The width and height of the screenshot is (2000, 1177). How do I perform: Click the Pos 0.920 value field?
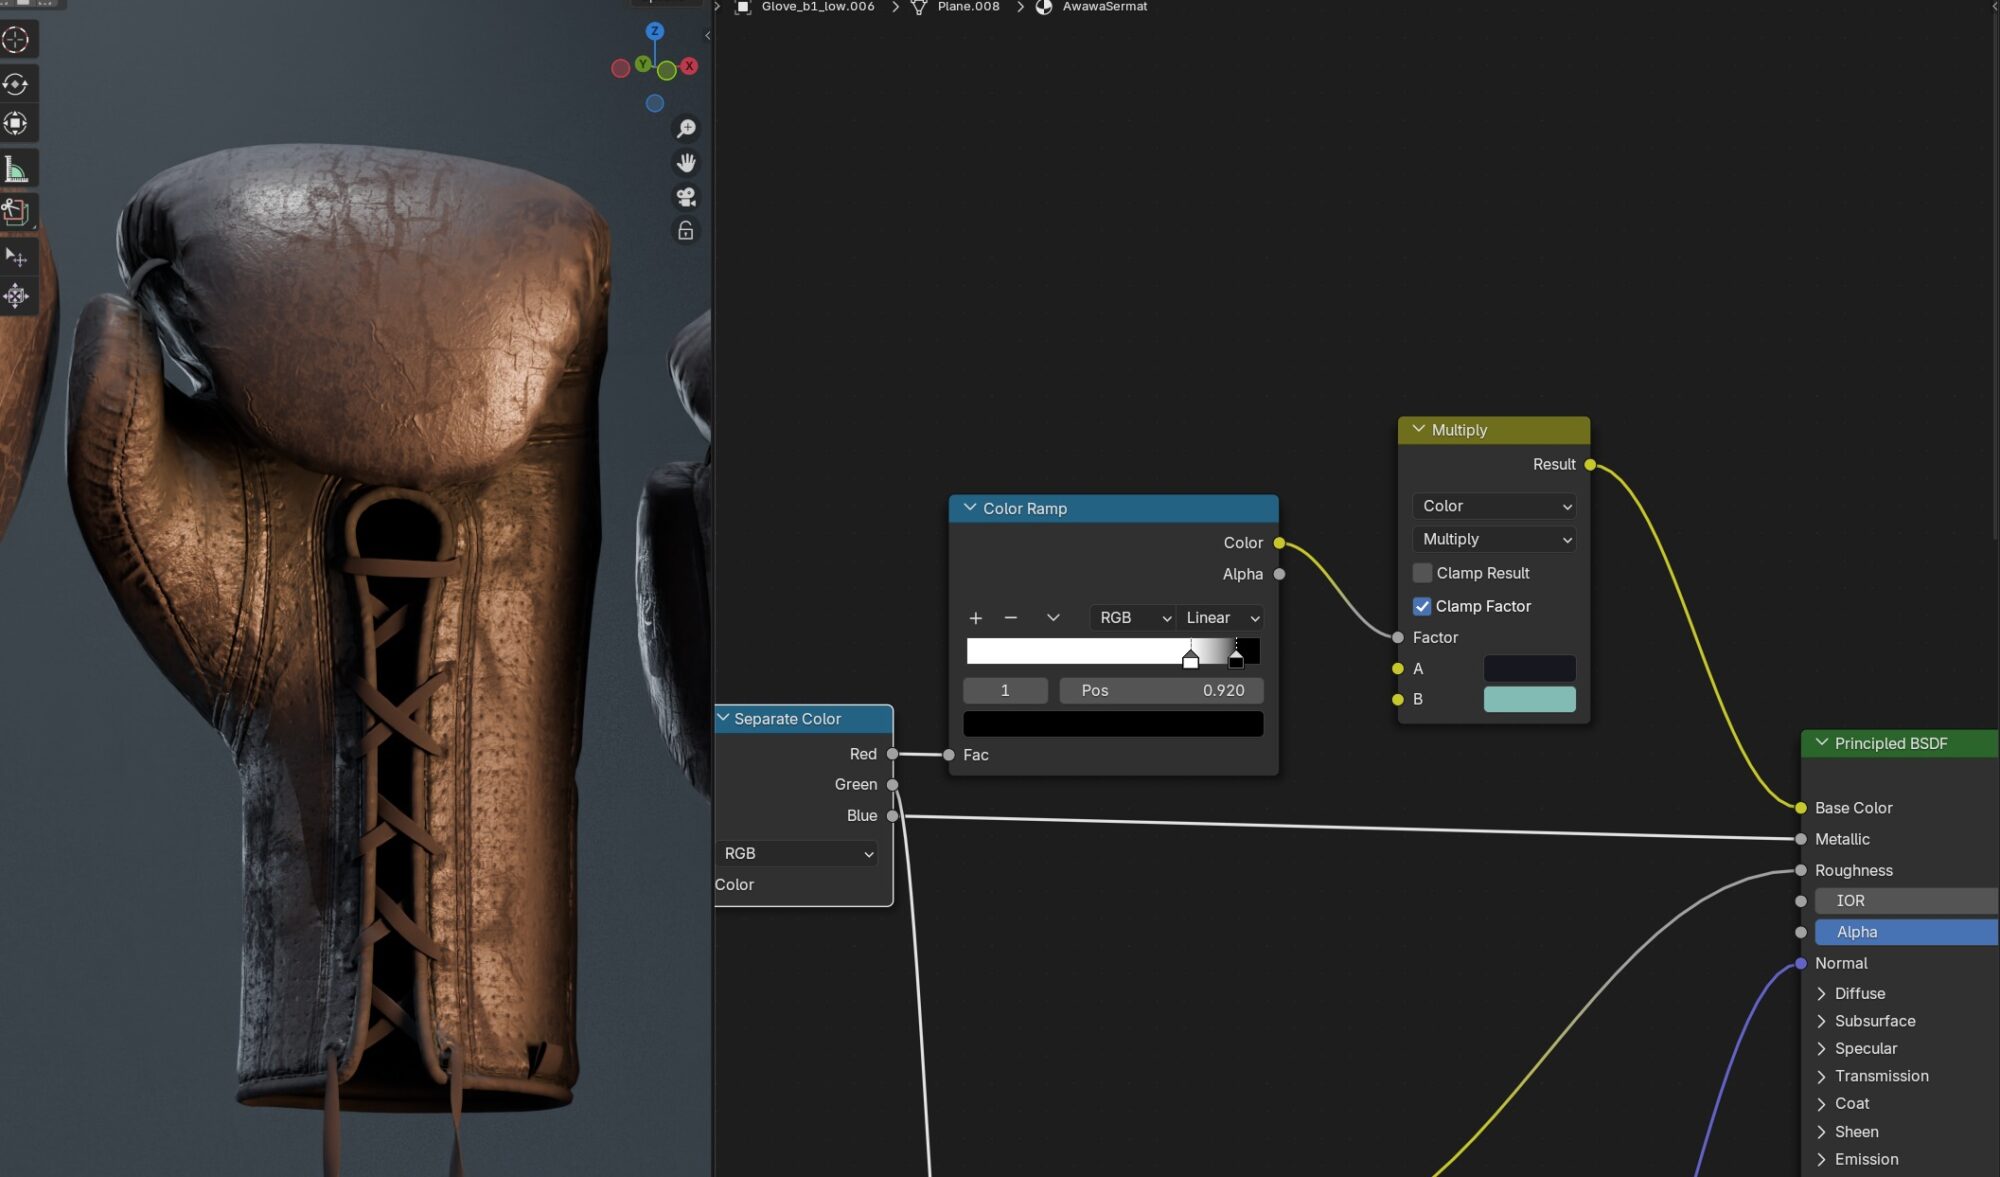(1161, 690)
